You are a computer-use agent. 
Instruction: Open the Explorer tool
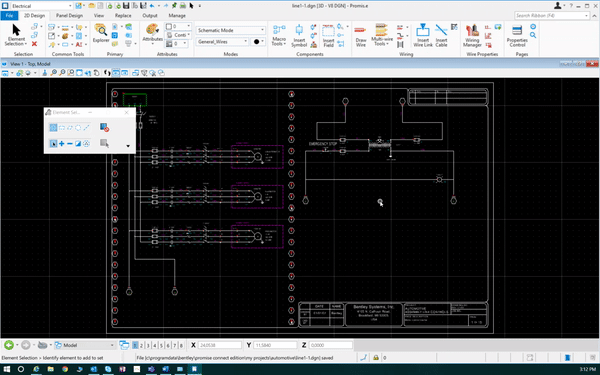pyautogui.click(x=101, y=33)
